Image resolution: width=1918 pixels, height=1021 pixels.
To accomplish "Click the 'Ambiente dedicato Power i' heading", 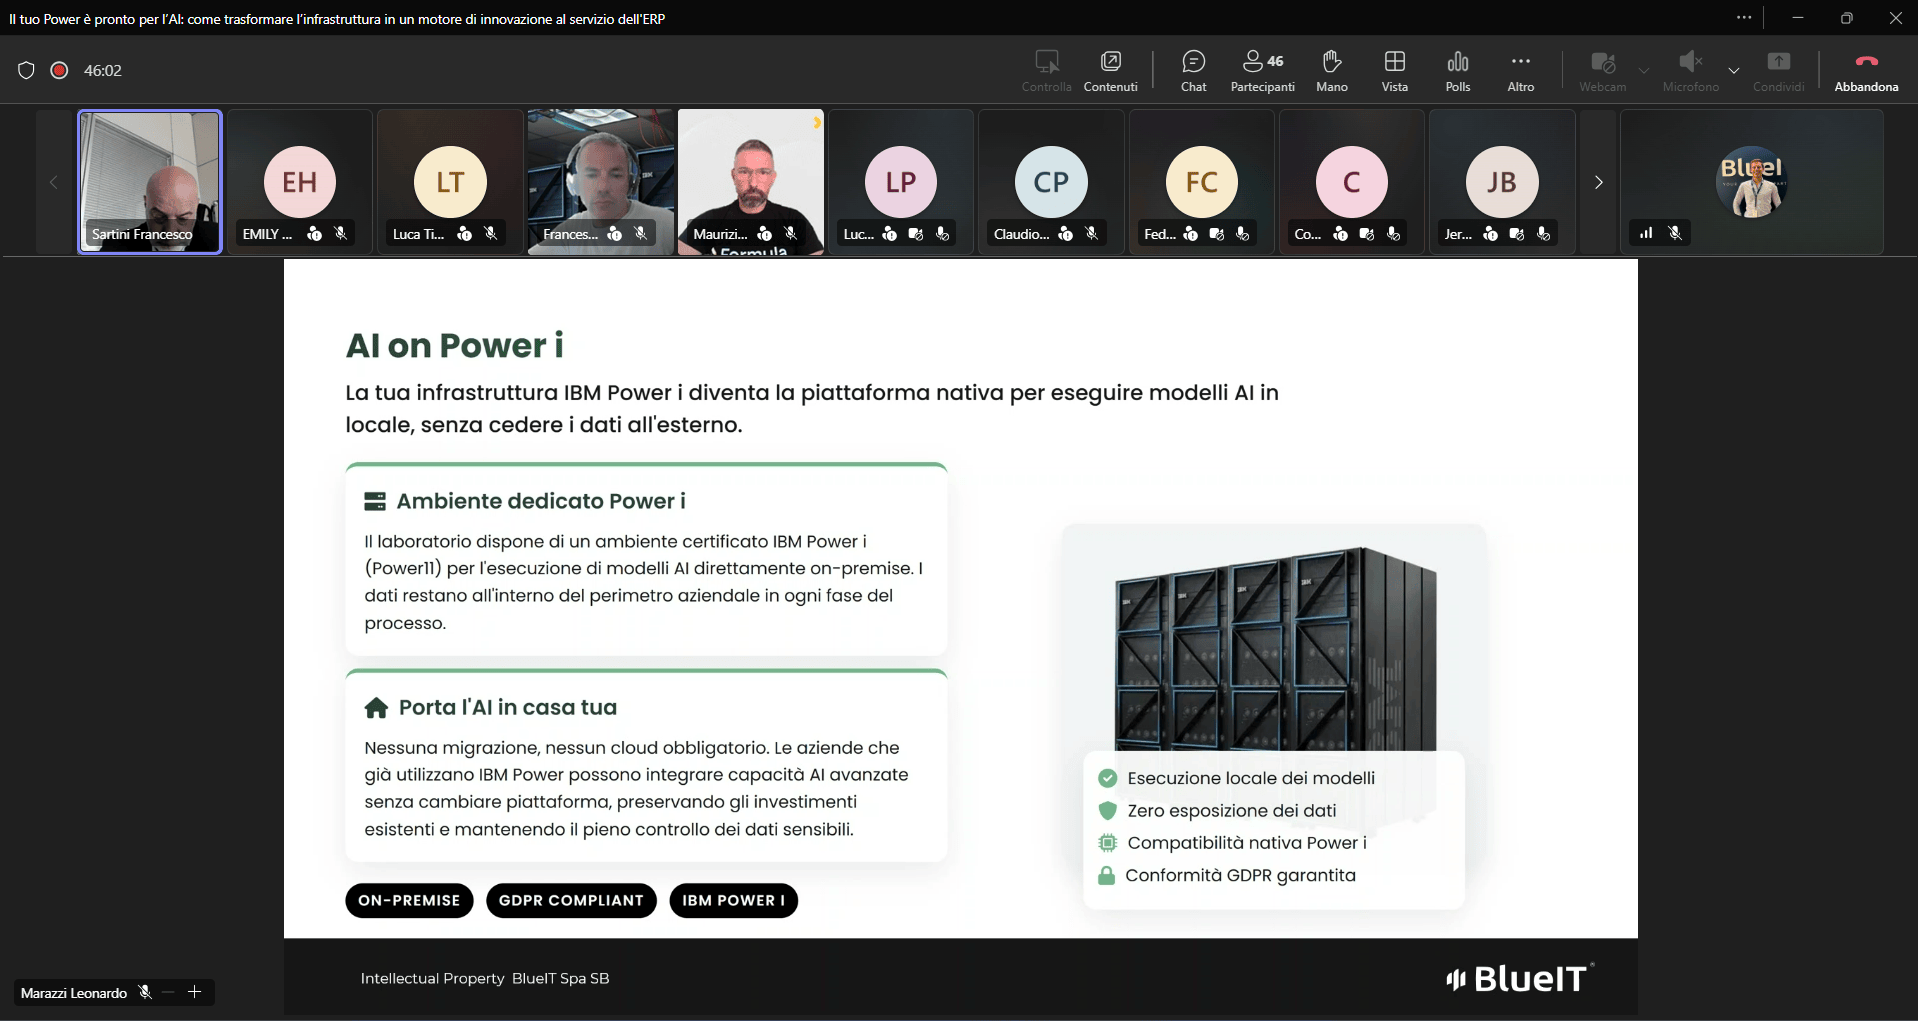I will tap(541, 501).
